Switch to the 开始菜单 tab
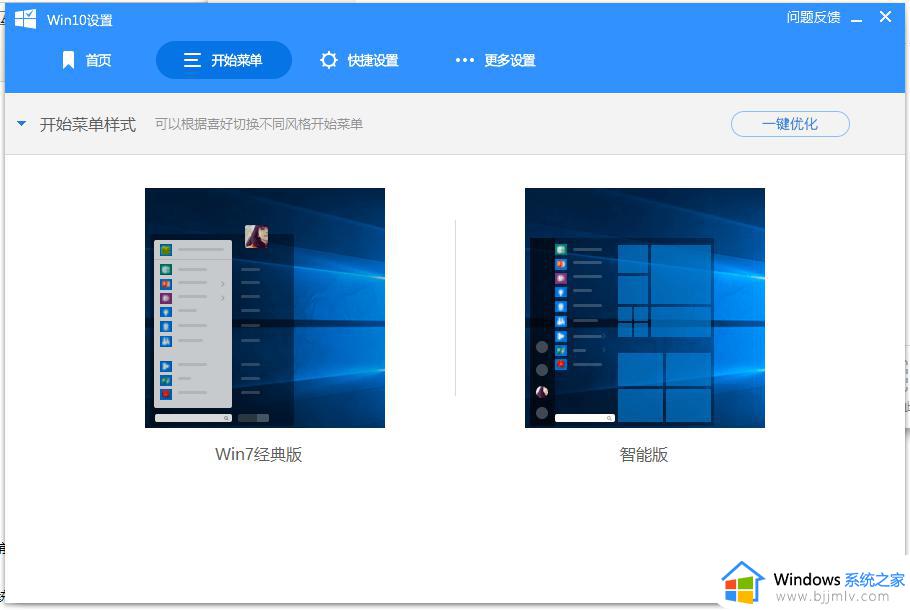This screenshot has height=610, width=910. [x=223, y=60]
